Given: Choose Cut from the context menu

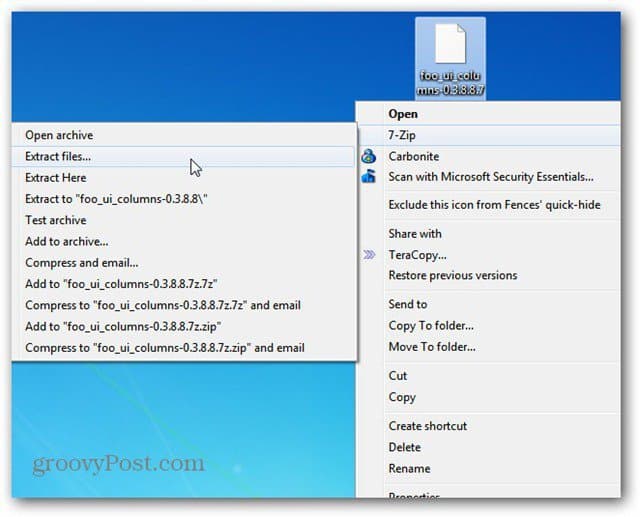Looking at the screenshot, I should (x=489, y=376).
